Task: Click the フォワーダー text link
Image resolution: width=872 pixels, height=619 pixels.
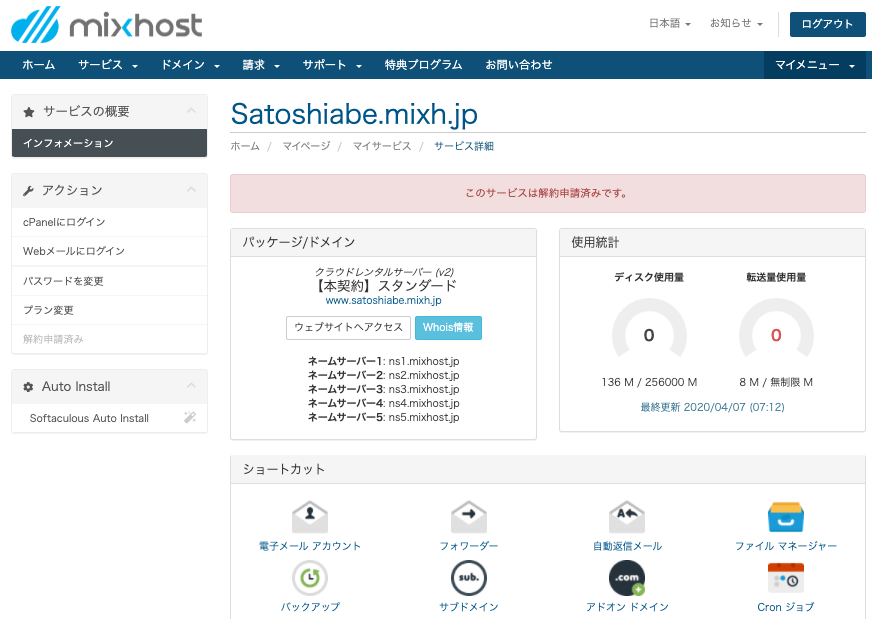Action: click(x=469, y=546)
